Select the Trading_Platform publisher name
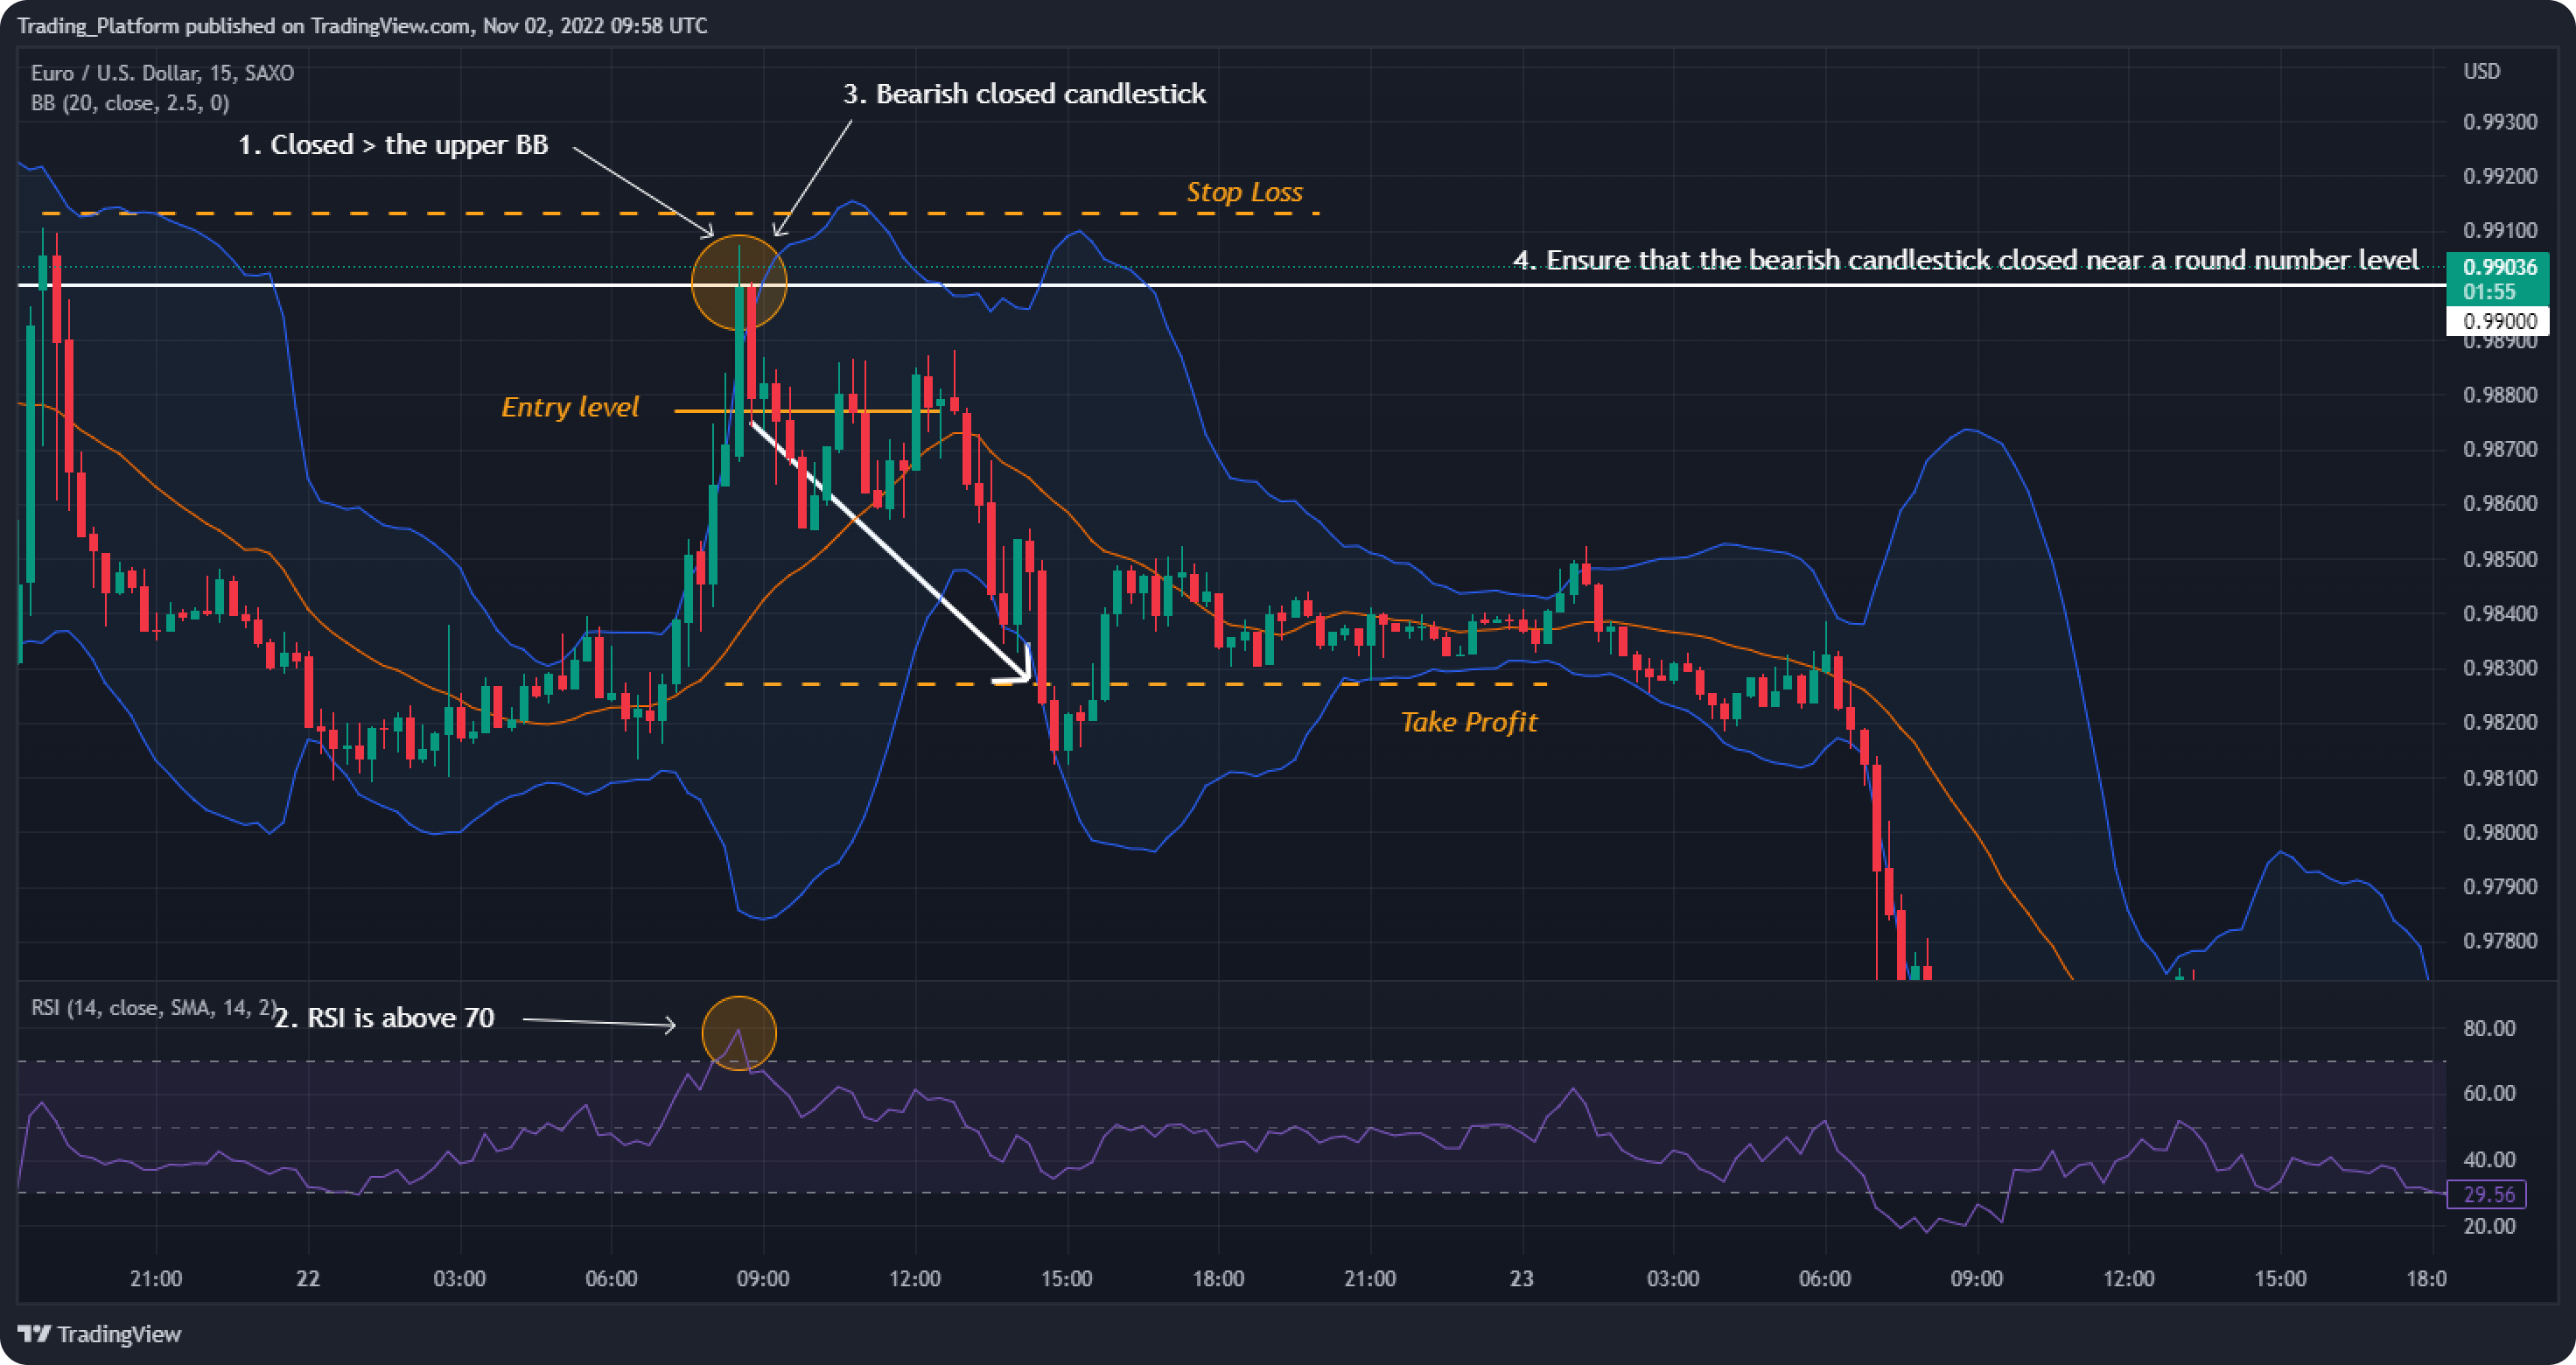 (x=97, y=25)
